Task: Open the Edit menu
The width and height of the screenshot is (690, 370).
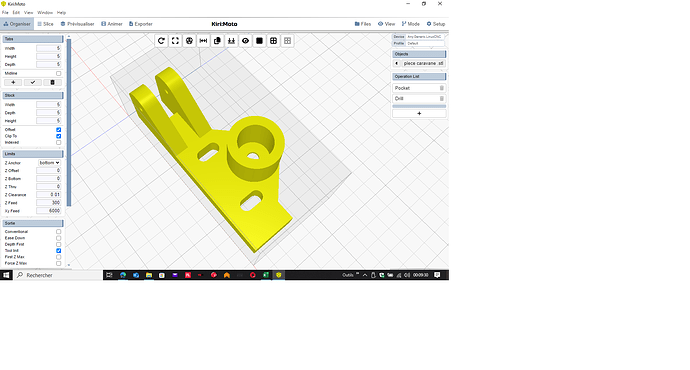Action: point(16,13)
